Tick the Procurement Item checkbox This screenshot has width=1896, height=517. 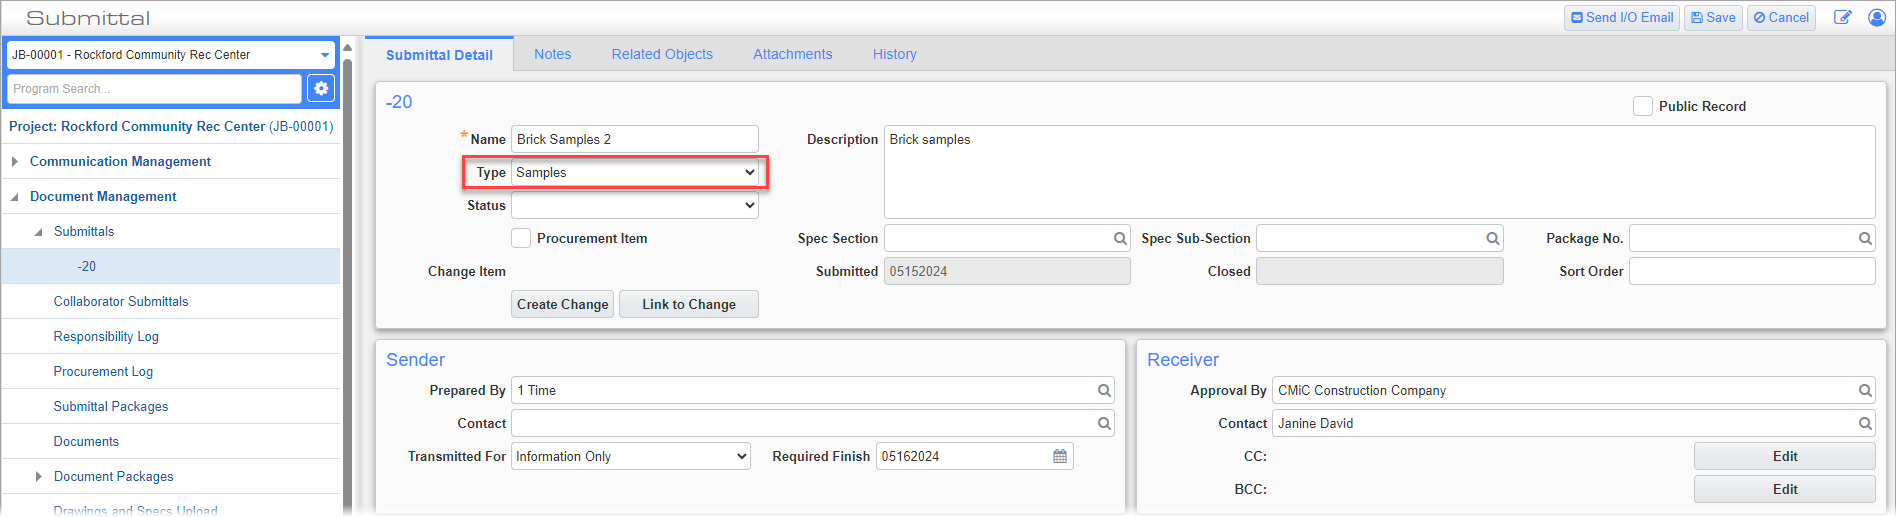(x=521, y=238)
